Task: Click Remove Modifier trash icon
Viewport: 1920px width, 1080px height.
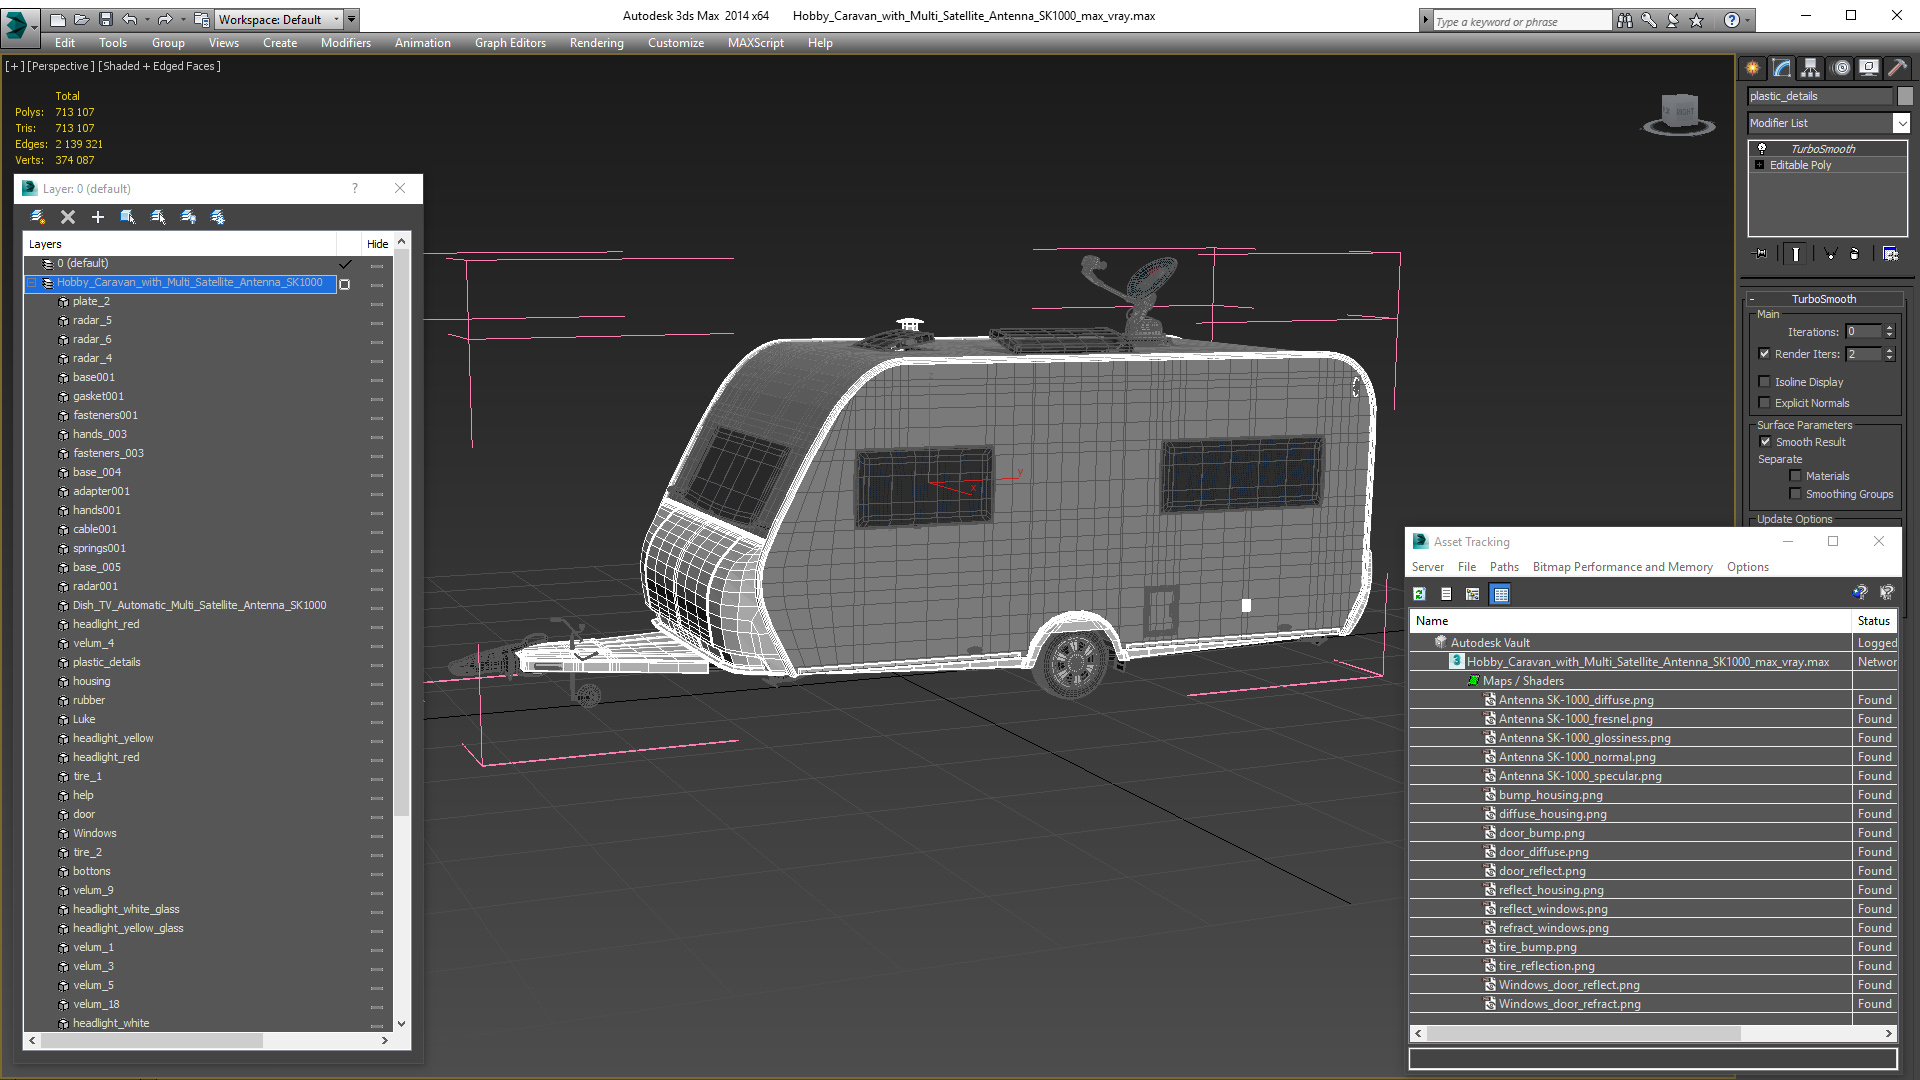Action: 1855,254
